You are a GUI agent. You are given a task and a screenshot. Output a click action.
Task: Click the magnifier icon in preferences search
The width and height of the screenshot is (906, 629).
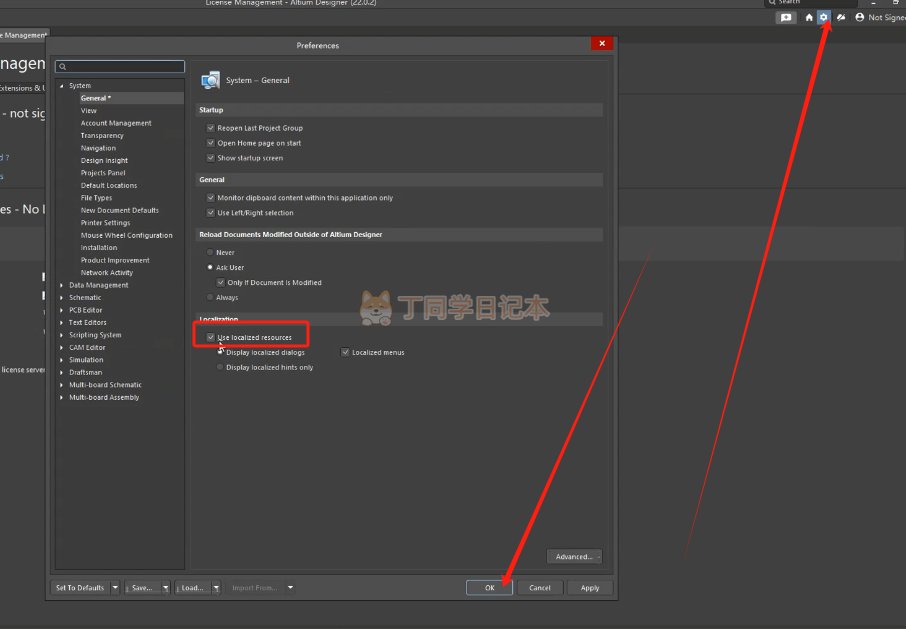tap(64, 67)
